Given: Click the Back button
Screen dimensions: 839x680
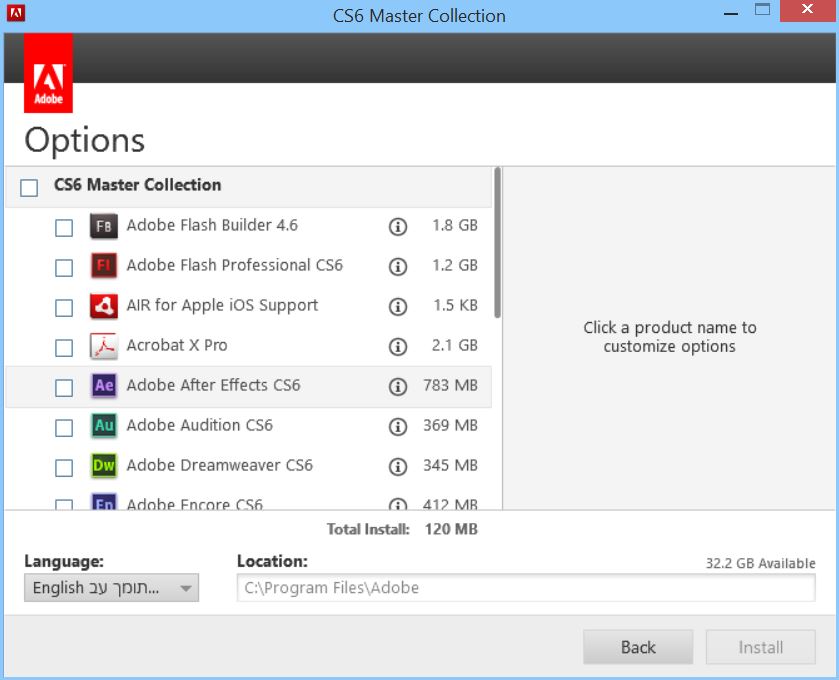Looking at the screenshot, I should [x=638, y=647].
